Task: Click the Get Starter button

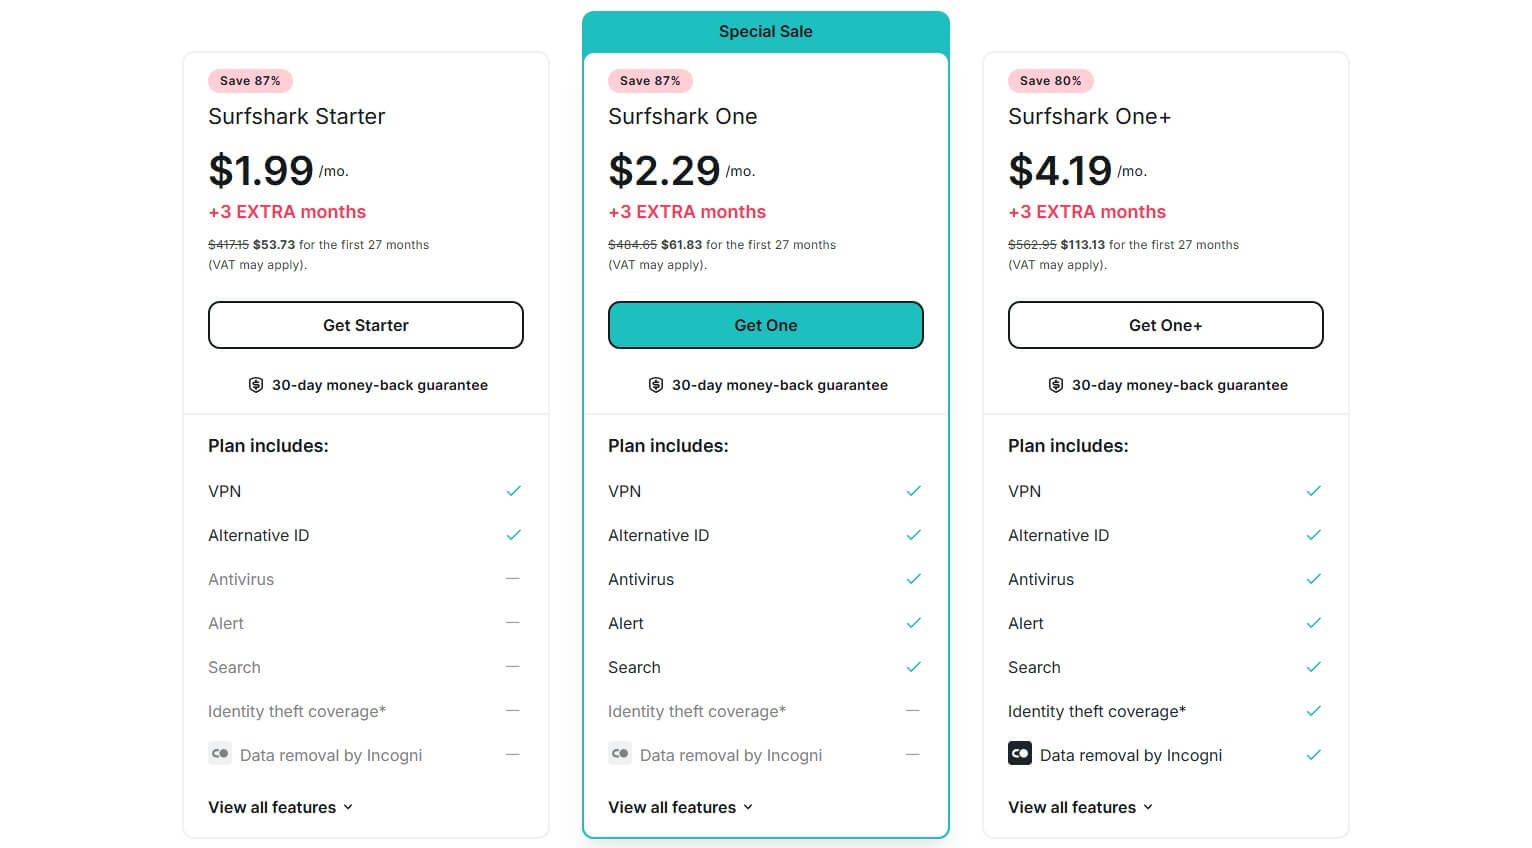Action: pyautogui.click(x=366, y=325)
